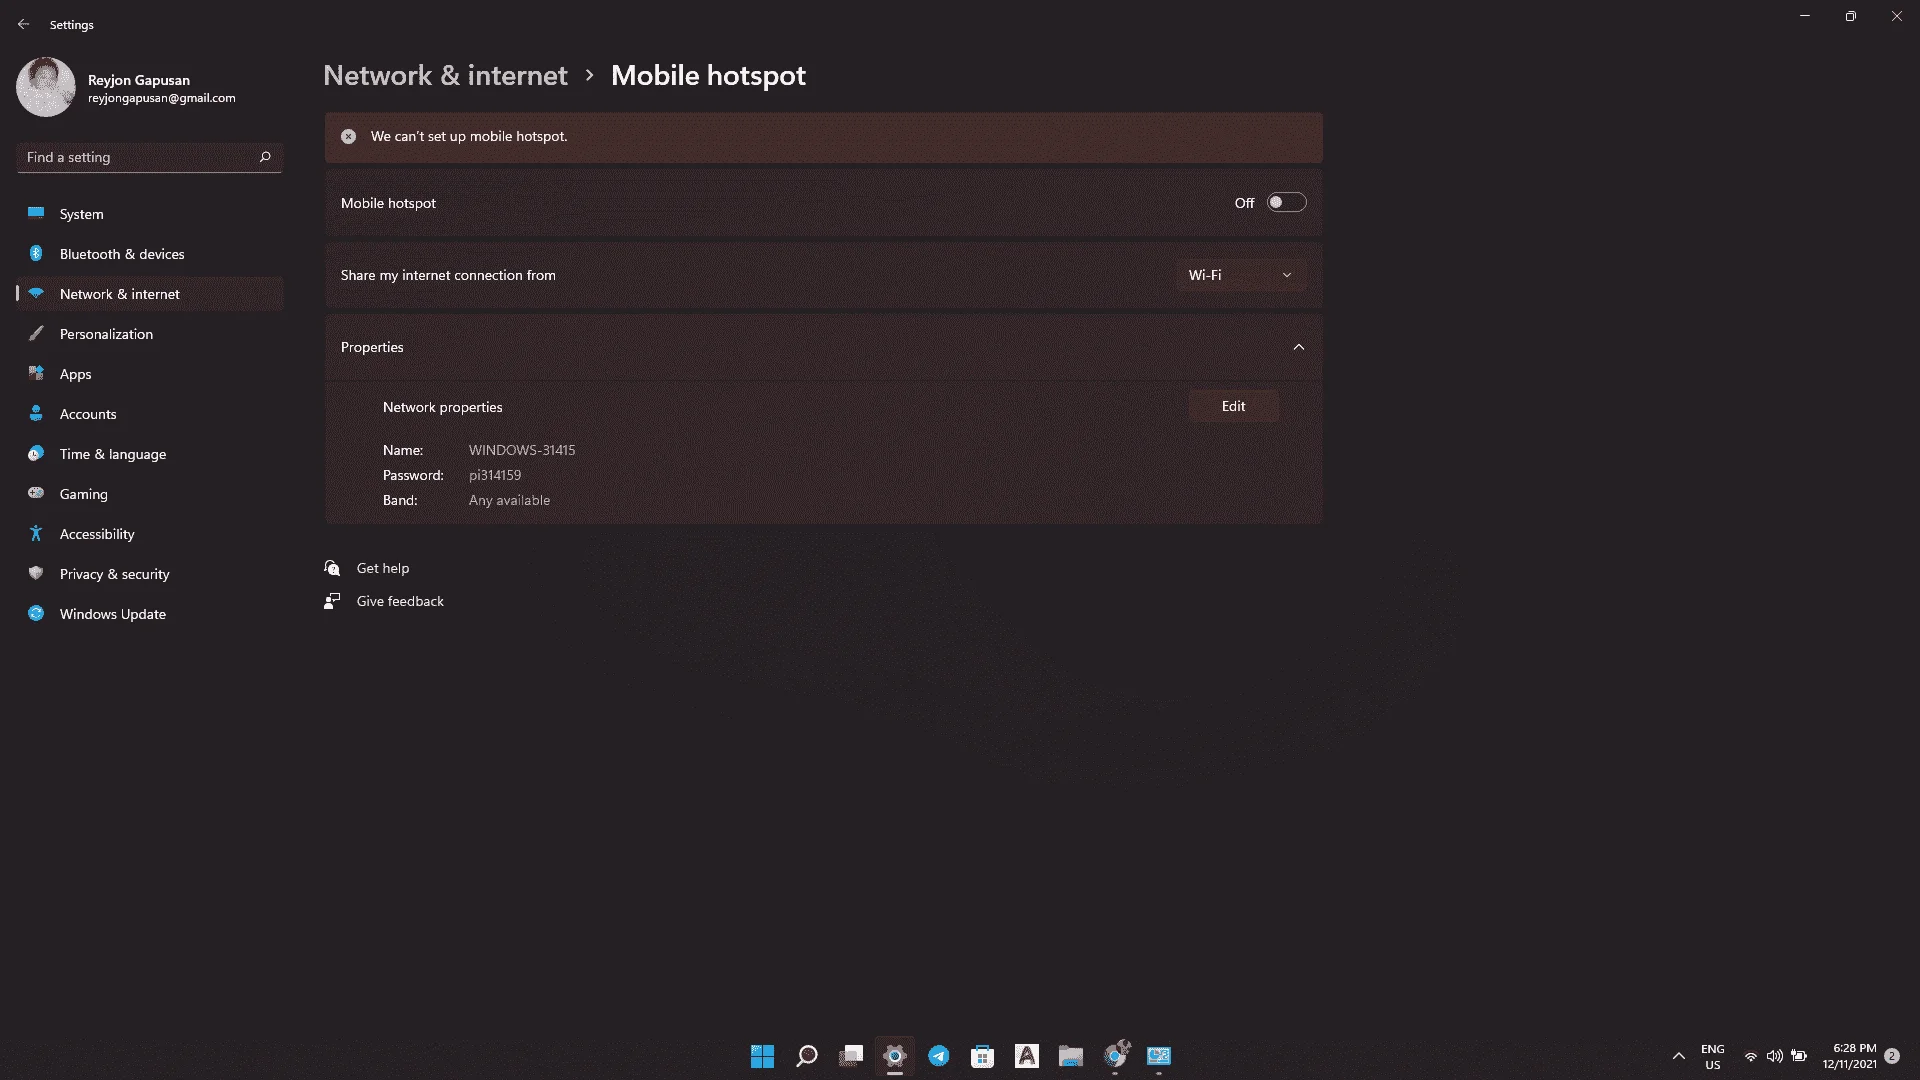The width and height of the screenshot is (1920, 1080).
Task: Open the Get help link
Action: coord(383,568)
